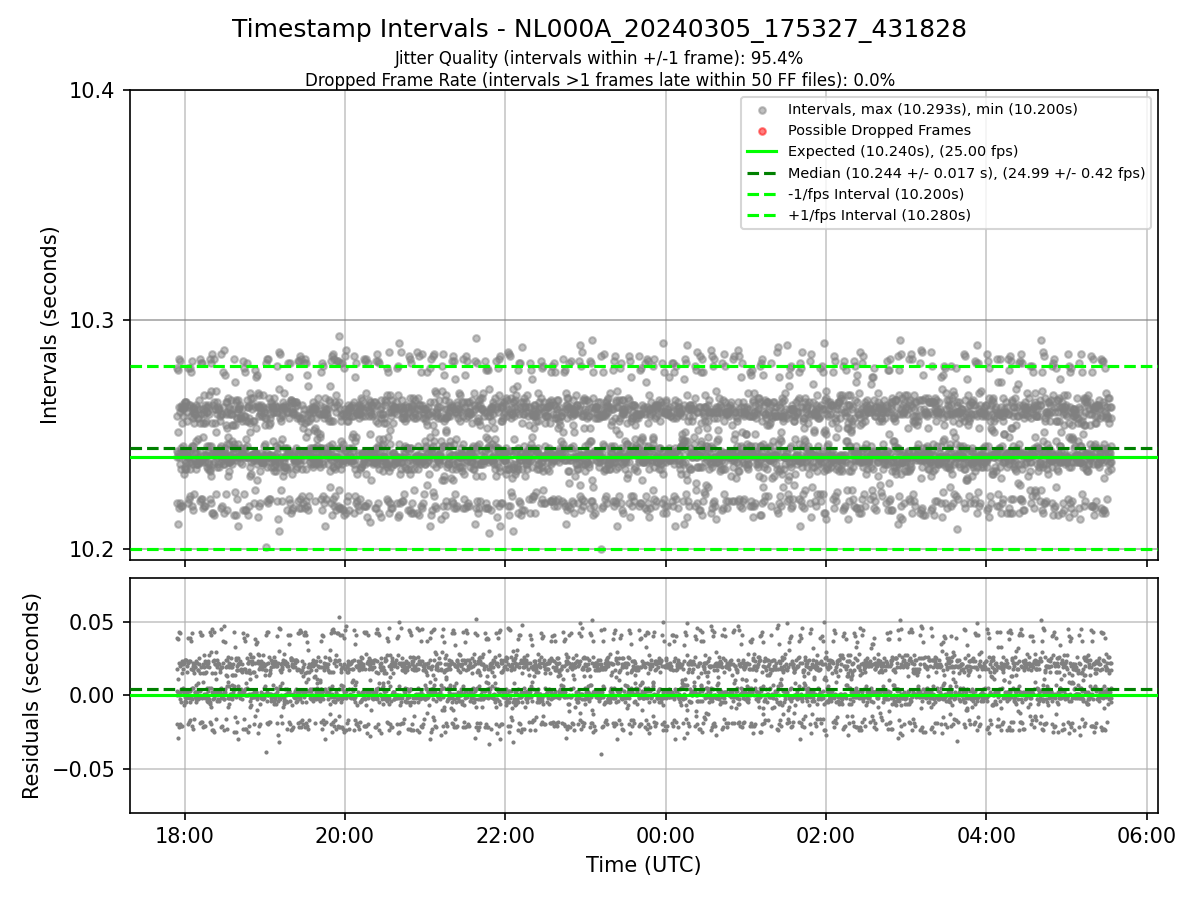The image size is (1200, 900).
Task: Click the 'Intervals (seconds)' y-axis label
Action: [50, 324]
